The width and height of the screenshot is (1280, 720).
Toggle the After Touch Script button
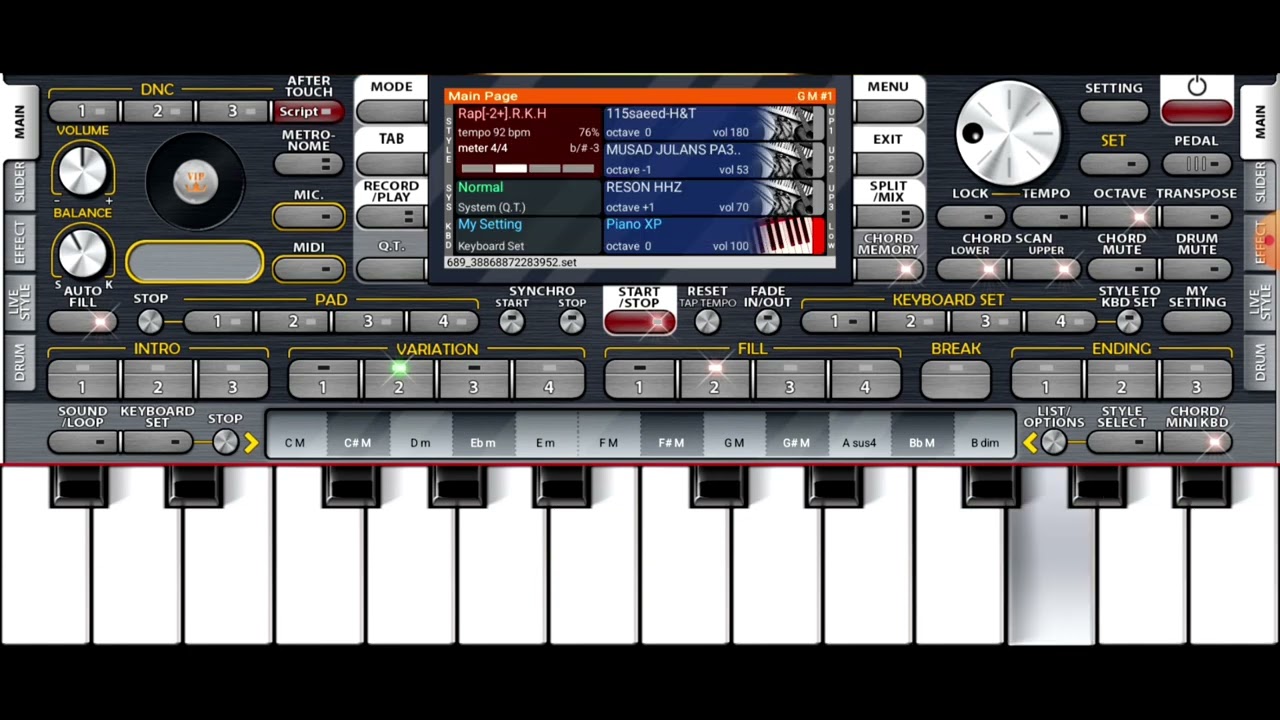coord(308,112)
